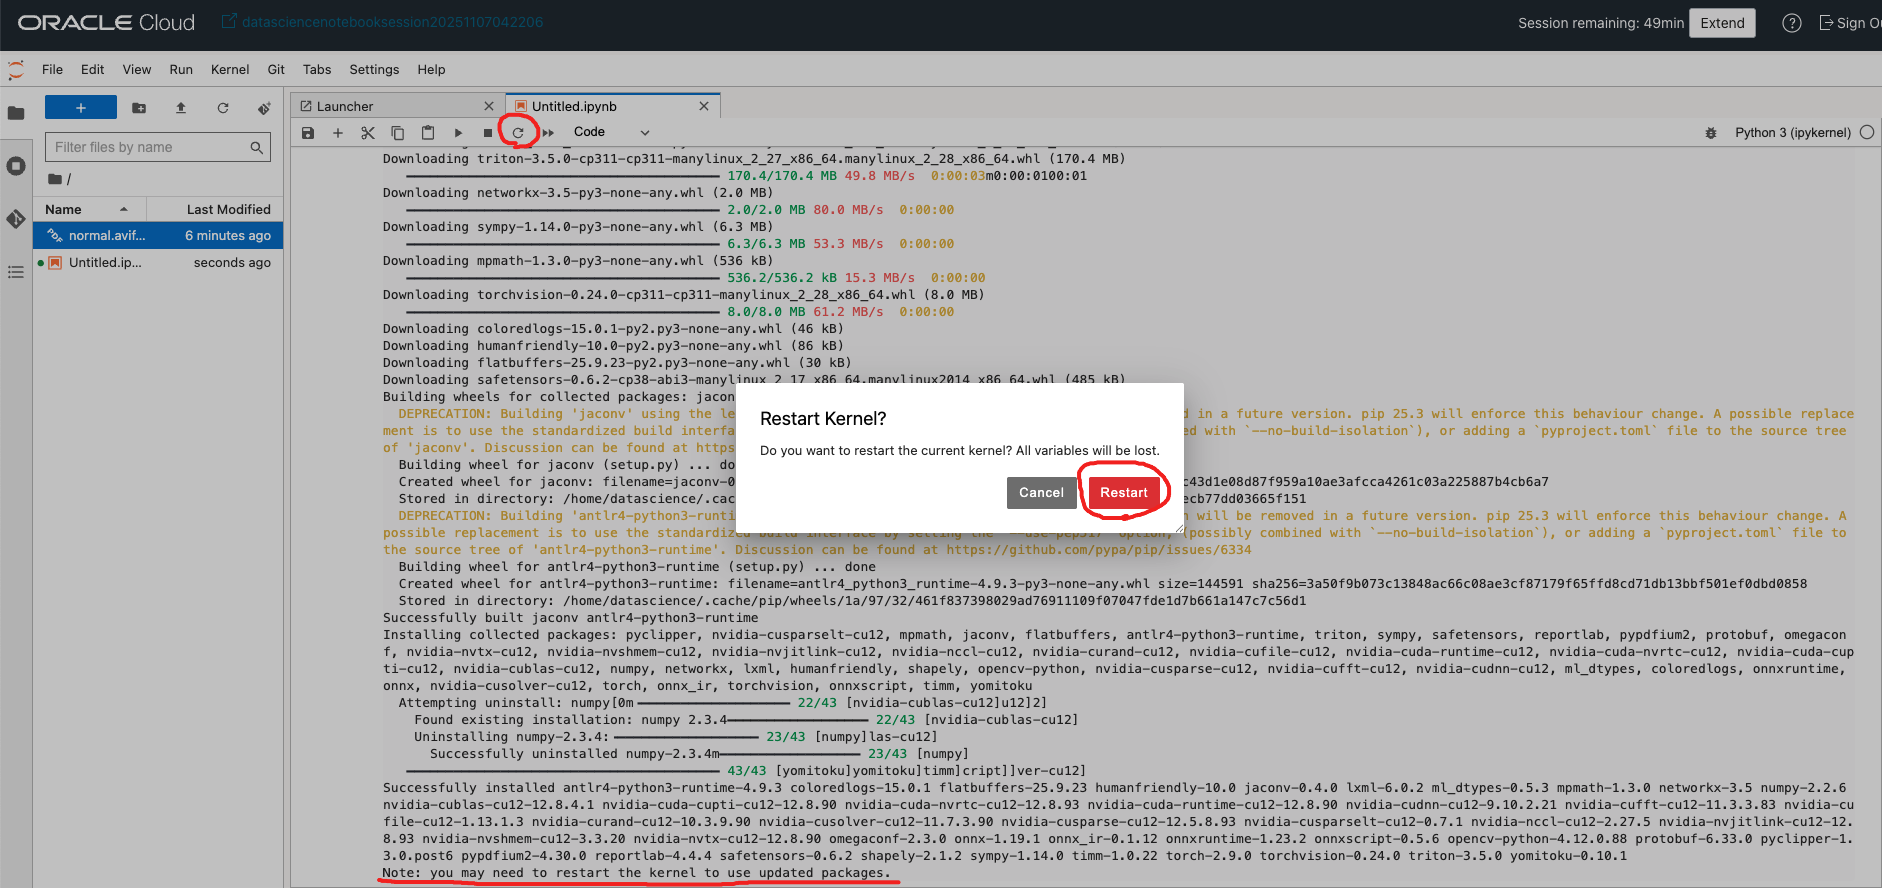Screen dimensions: 1882x888
Task: Open the Settings menu
Action: point(374,69)
